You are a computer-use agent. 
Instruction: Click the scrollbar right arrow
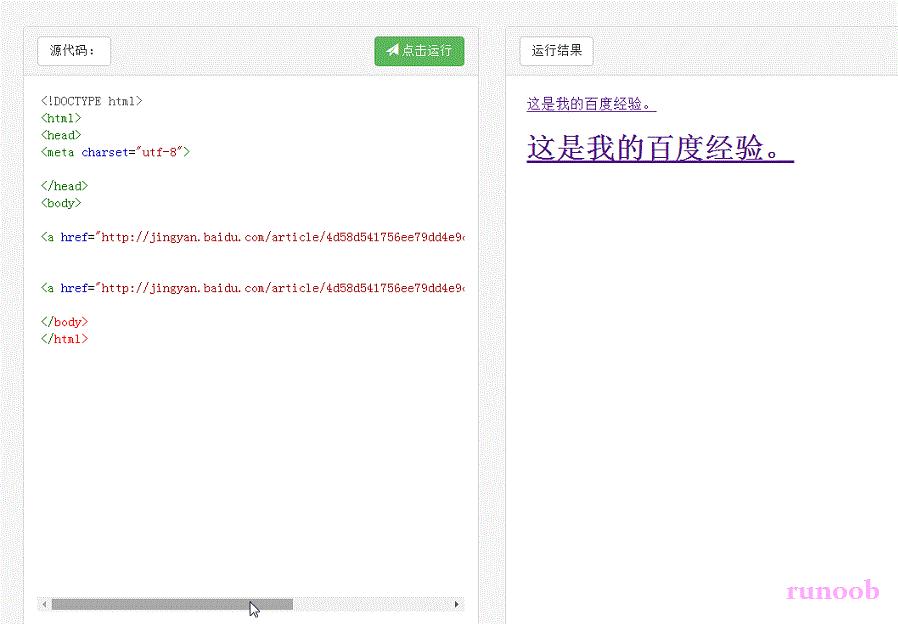tap(457, 604)
